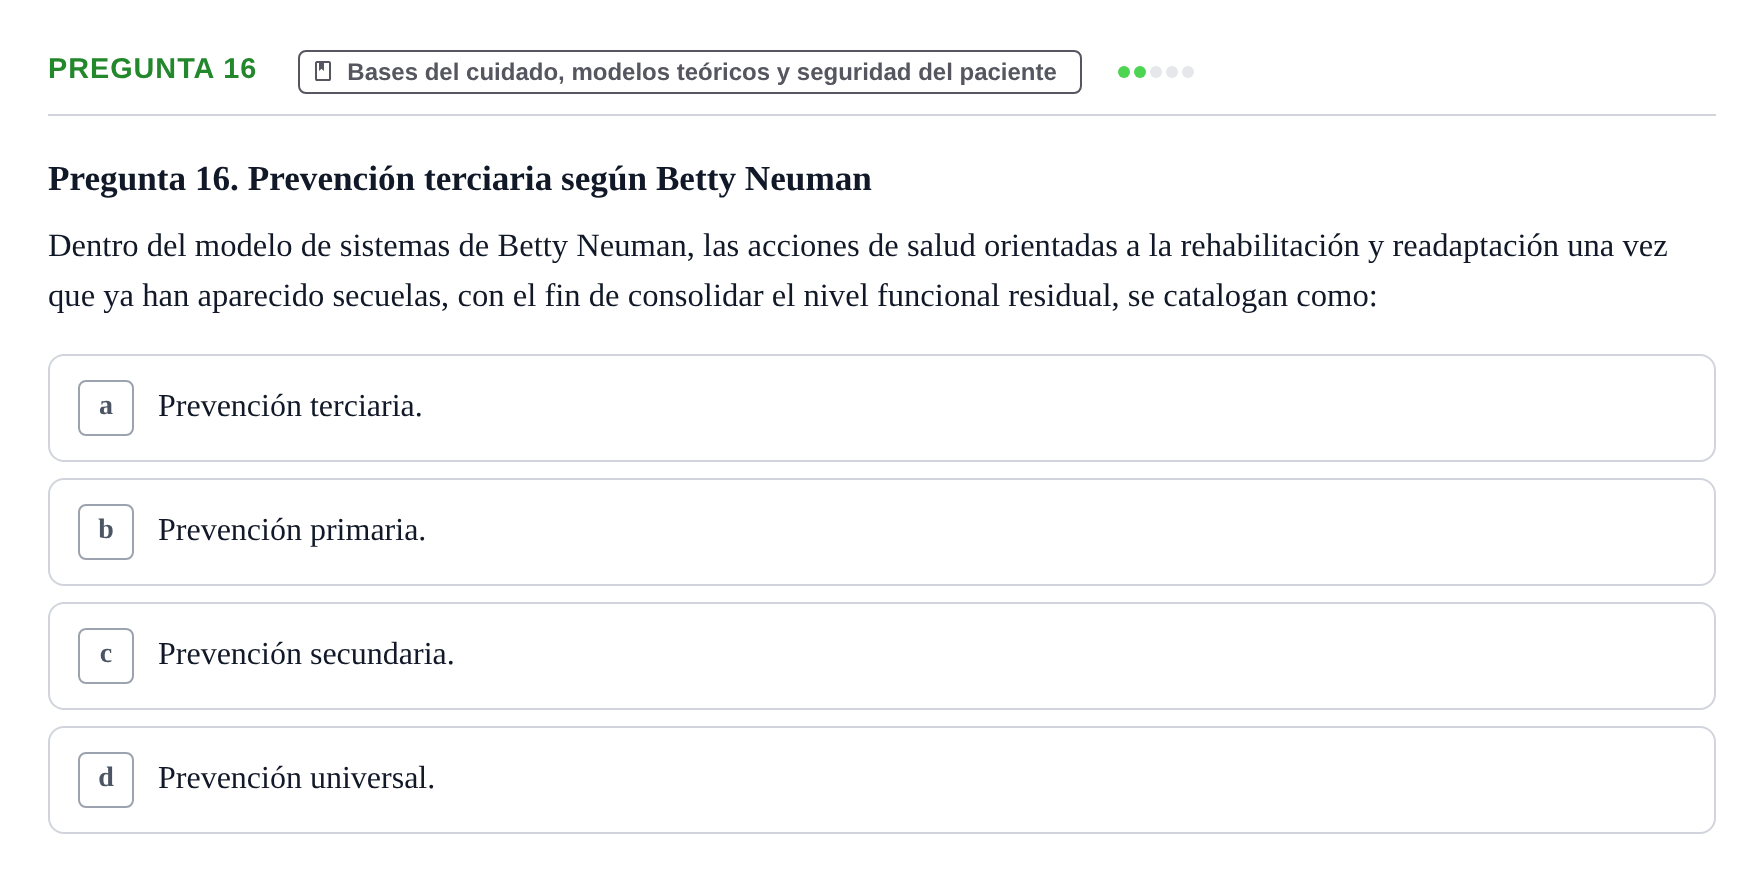Click the last gray difficulty dot
Image resolution: width=1764 pixels, height=882 pixels.
tap(1188, 72)
